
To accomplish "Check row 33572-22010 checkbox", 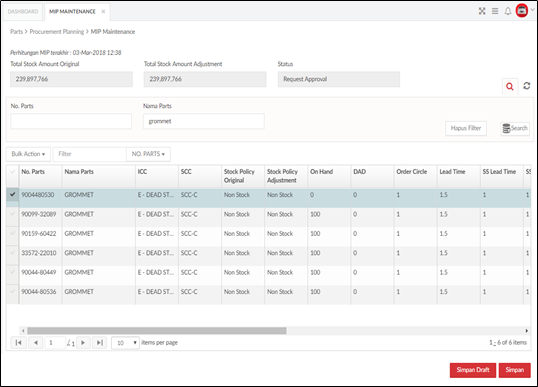I will (x=13, y=253).
